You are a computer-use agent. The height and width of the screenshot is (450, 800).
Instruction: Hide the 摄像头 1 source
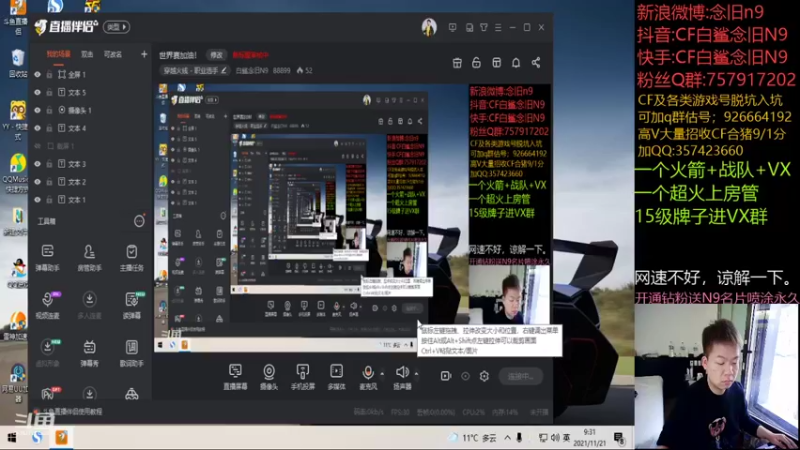[x=37, y=110]
